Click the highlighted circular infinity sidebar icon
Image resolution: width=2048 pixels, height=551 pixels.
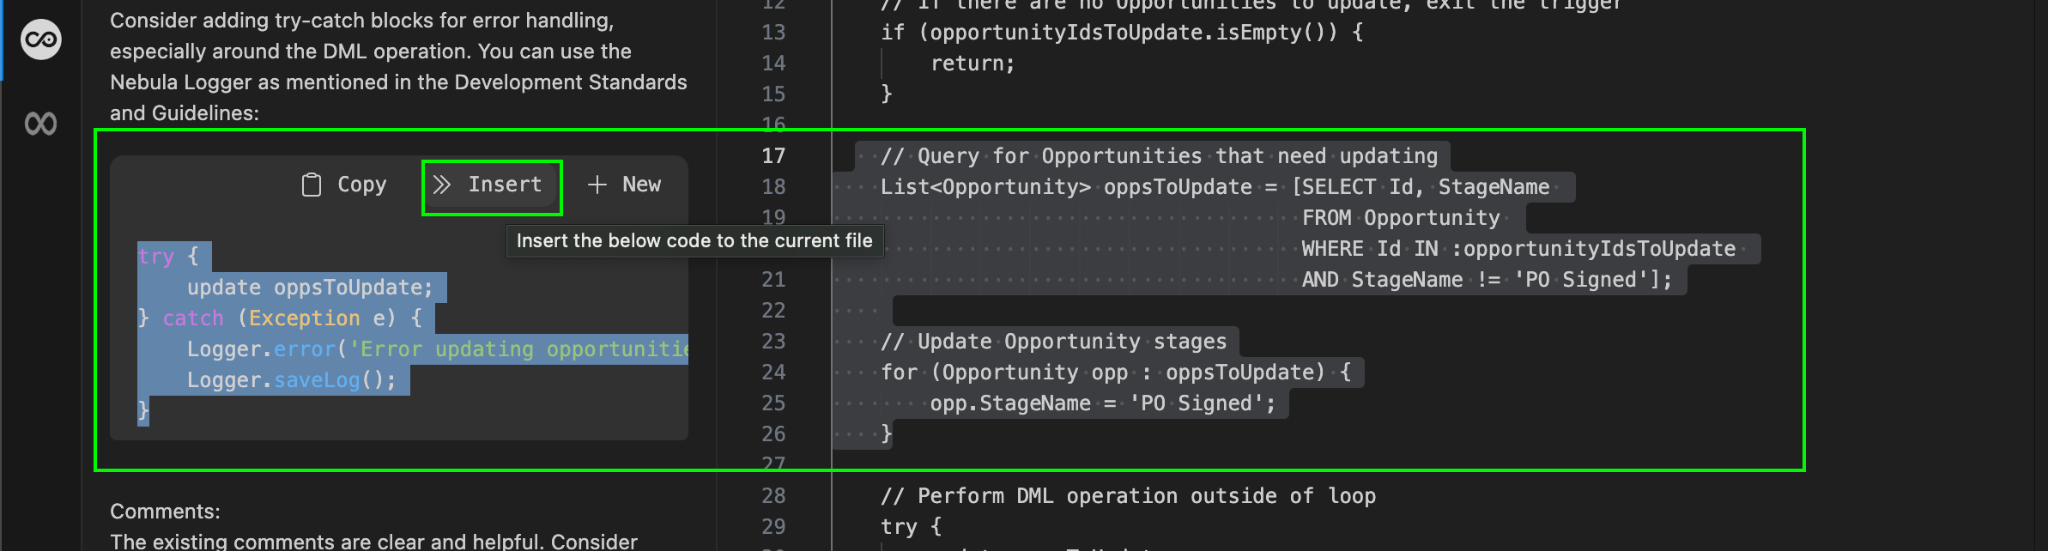click(x=41, y=40)
